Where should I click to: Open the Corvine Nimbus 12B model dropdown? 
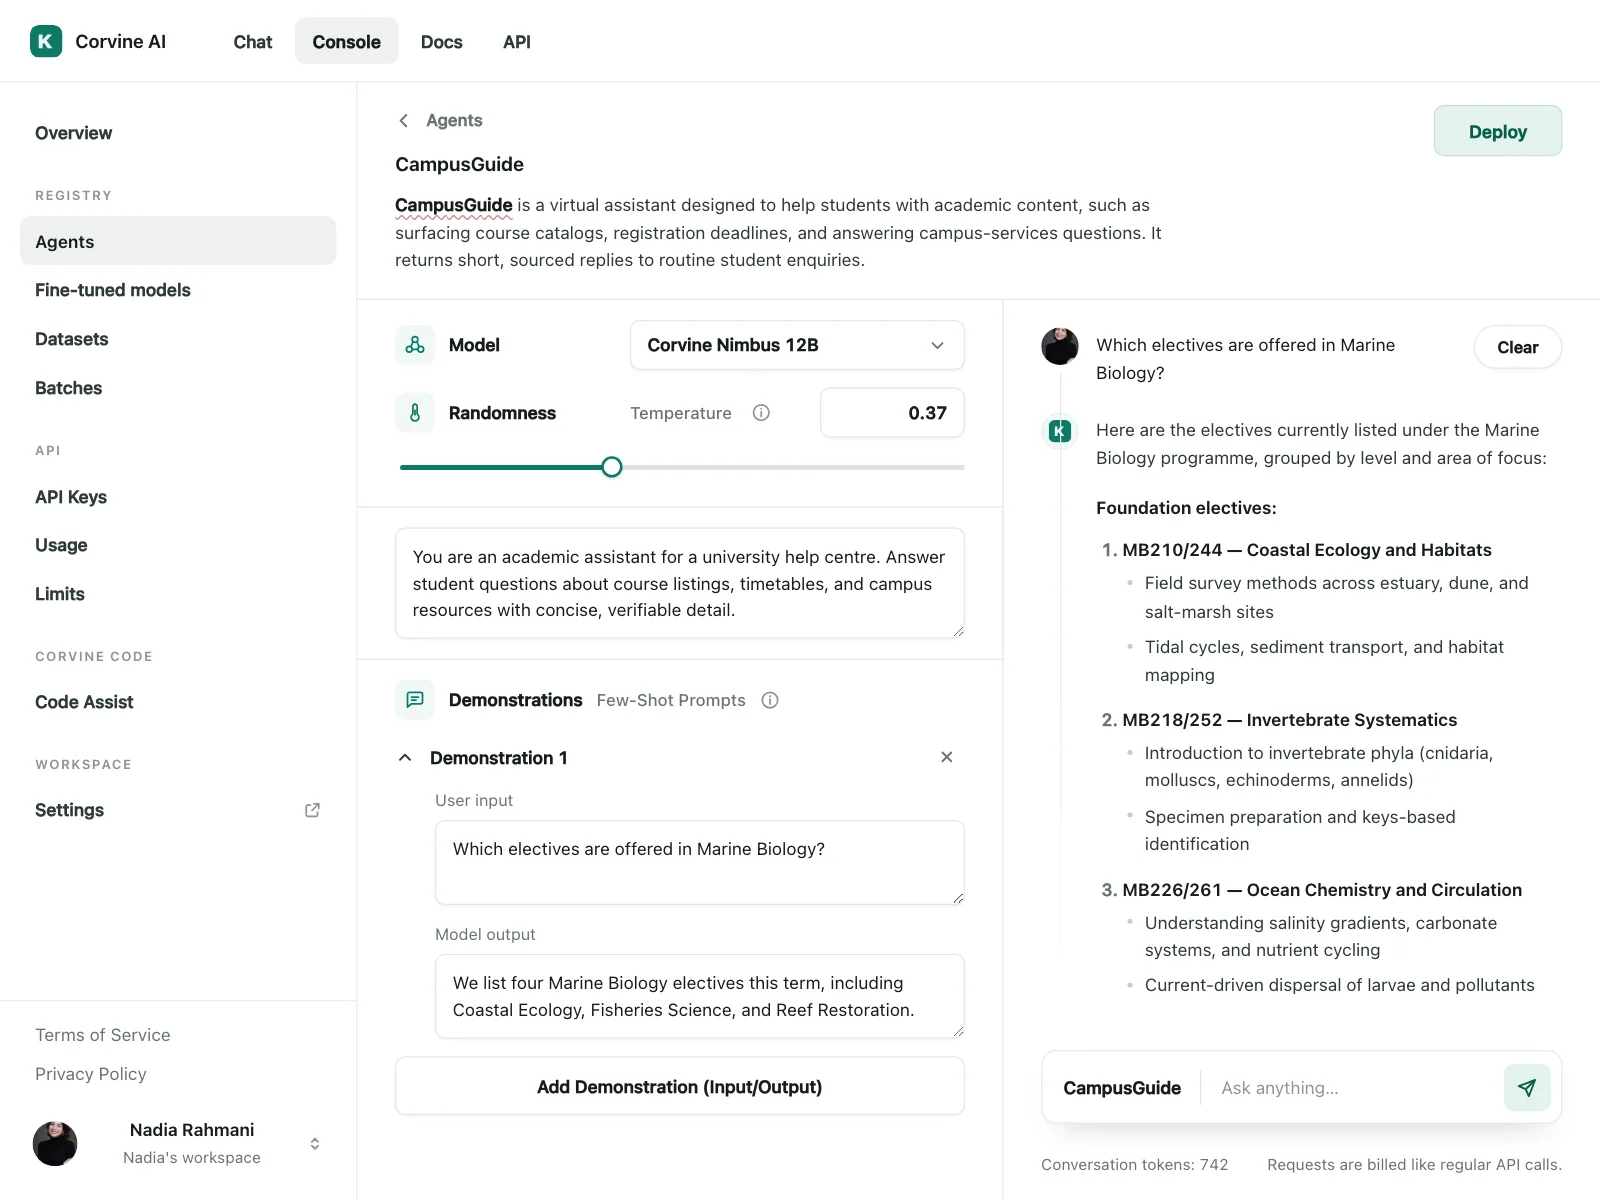[x=797, y=345]
